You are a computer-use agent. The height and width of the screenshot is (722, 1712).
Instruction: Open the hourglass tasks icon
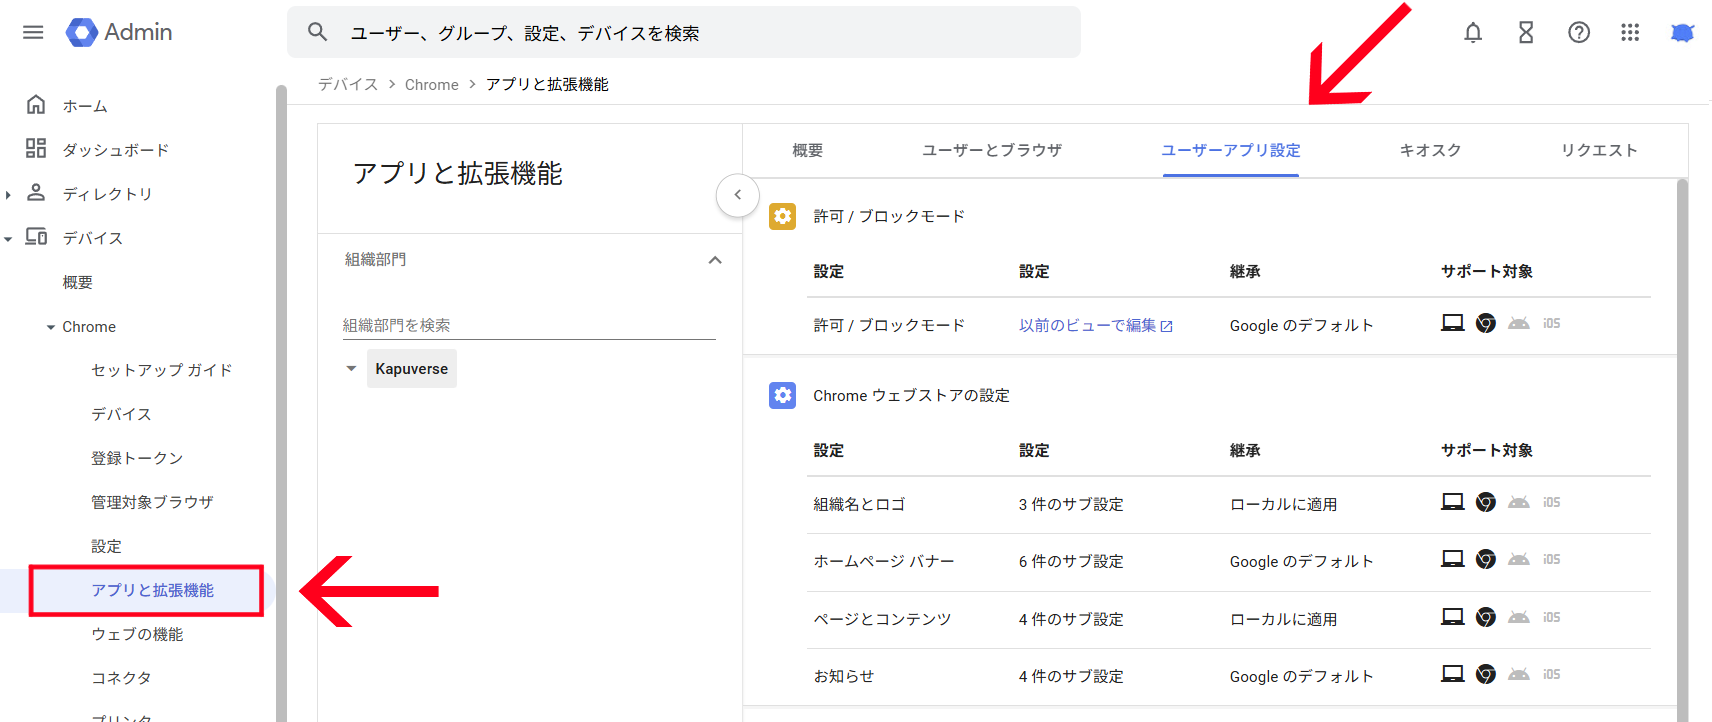[1526, 33]
